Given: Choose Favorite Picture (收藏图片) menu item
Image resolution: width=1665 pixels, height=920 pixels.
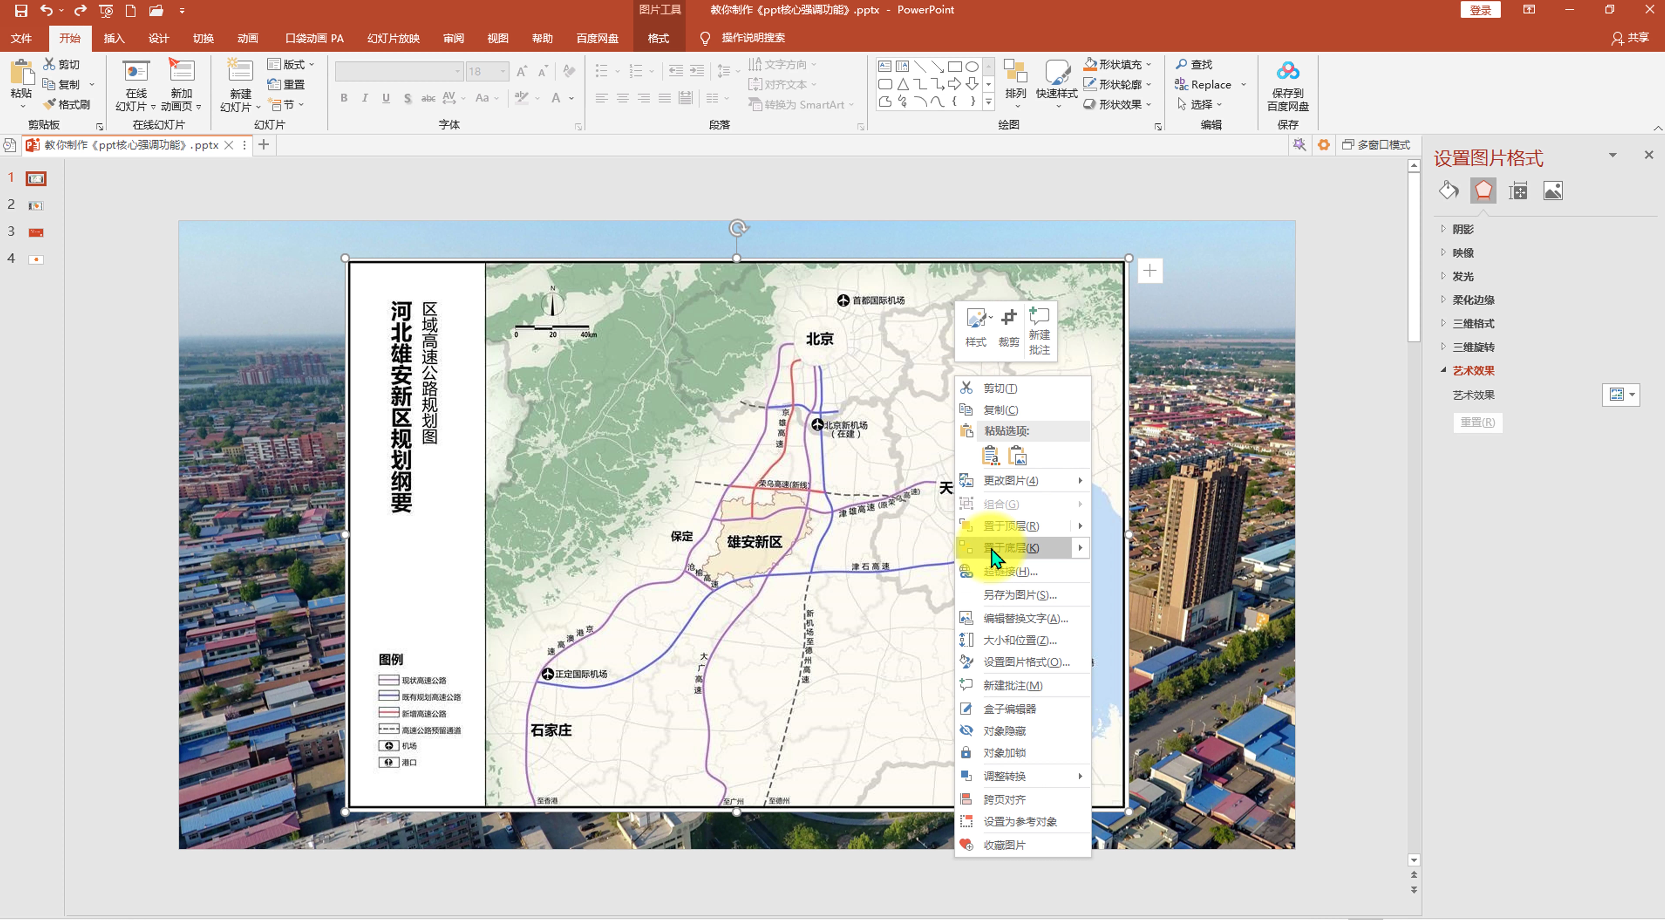Looking at the screenshot, I should coord(1023,845).
